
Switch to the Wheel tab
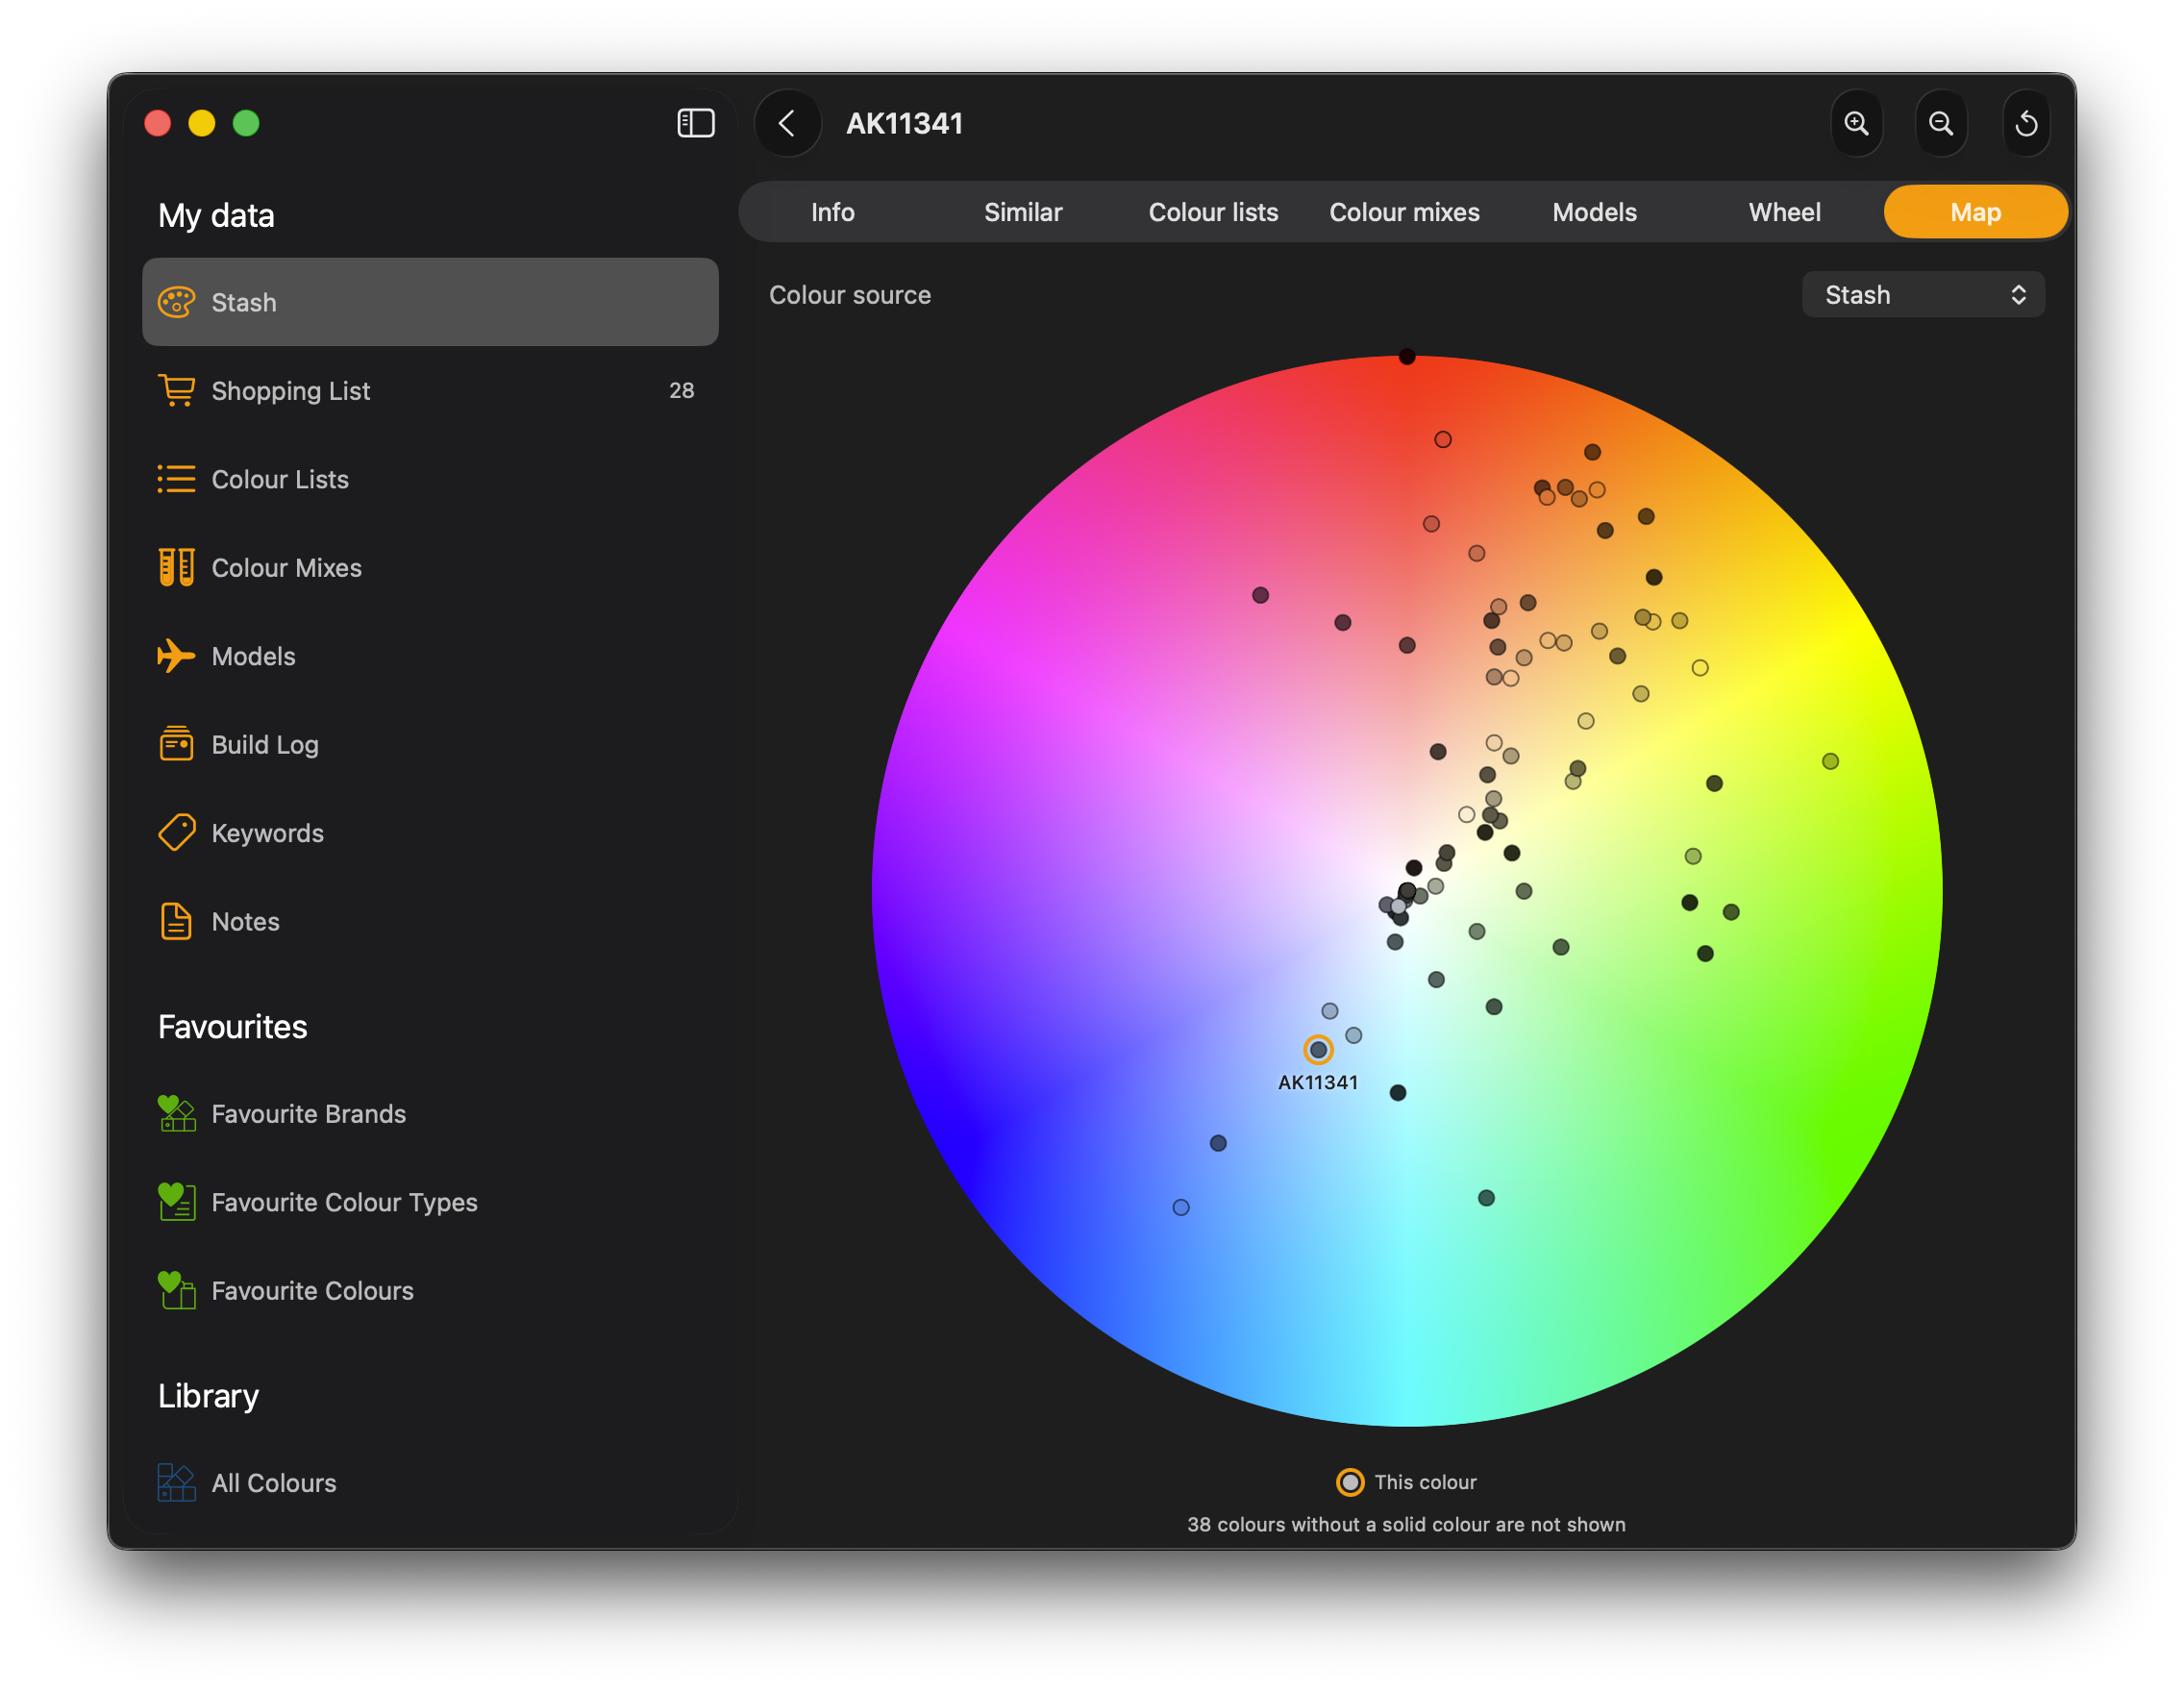pyautogui.click(x=1784, y=212)
